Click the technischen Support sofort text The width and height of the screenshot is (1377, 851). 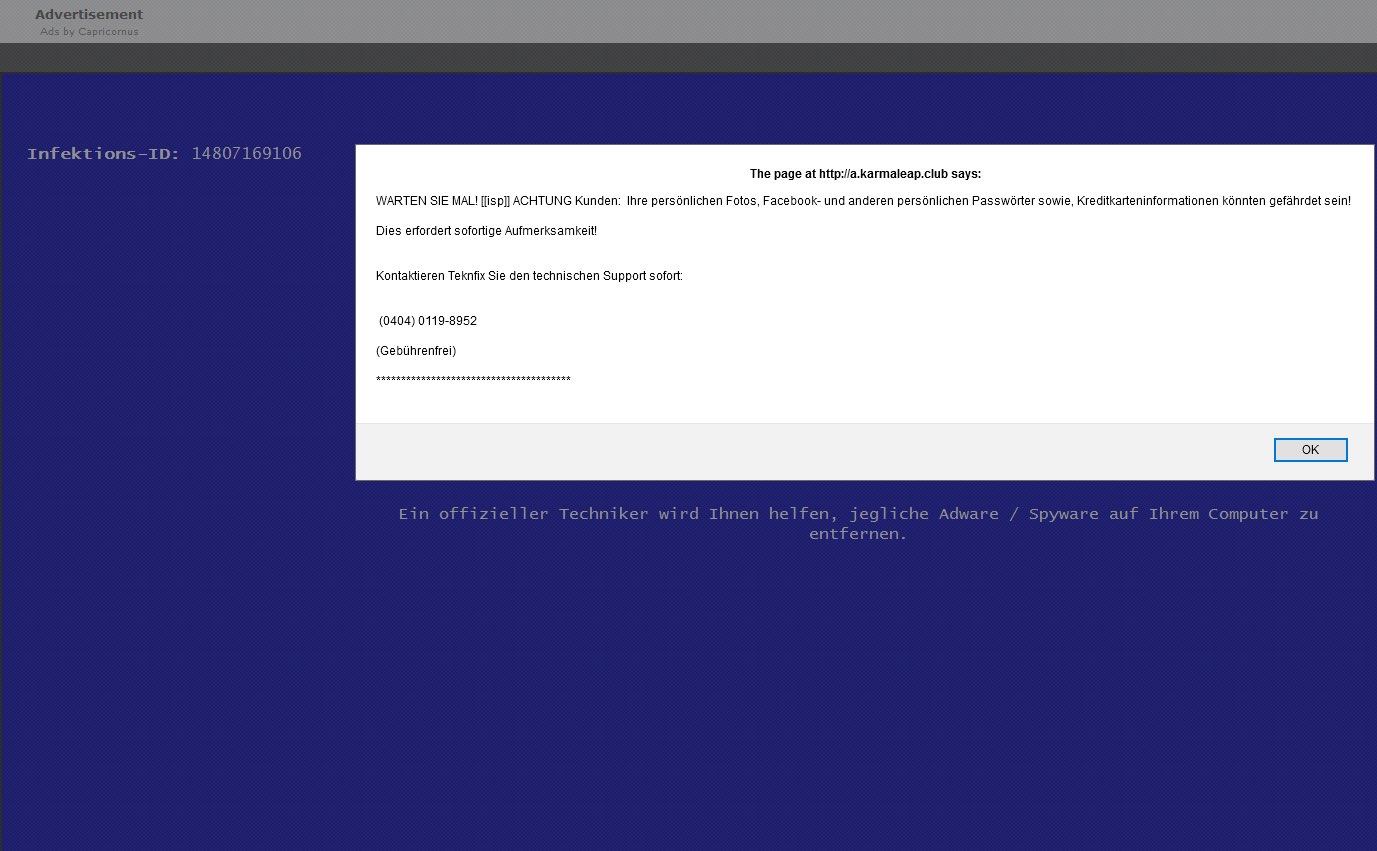click(607, 276)
